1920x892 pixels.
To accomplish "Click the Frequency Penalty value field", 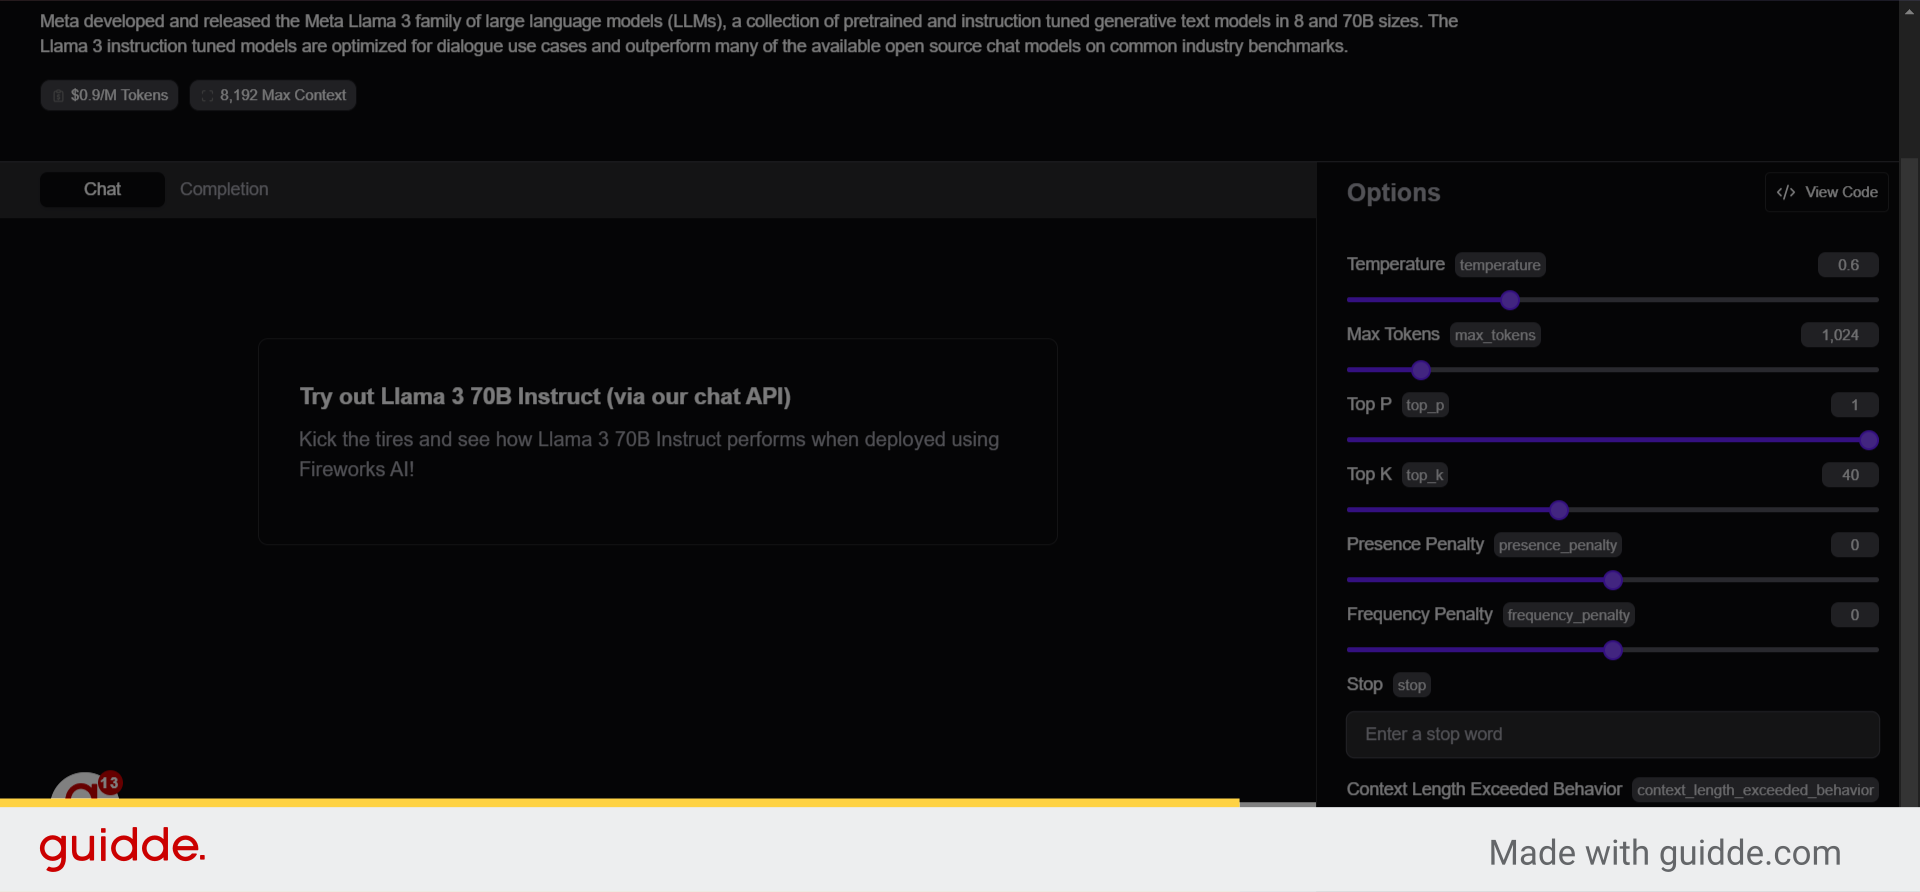I will (x=1855, y=615).
